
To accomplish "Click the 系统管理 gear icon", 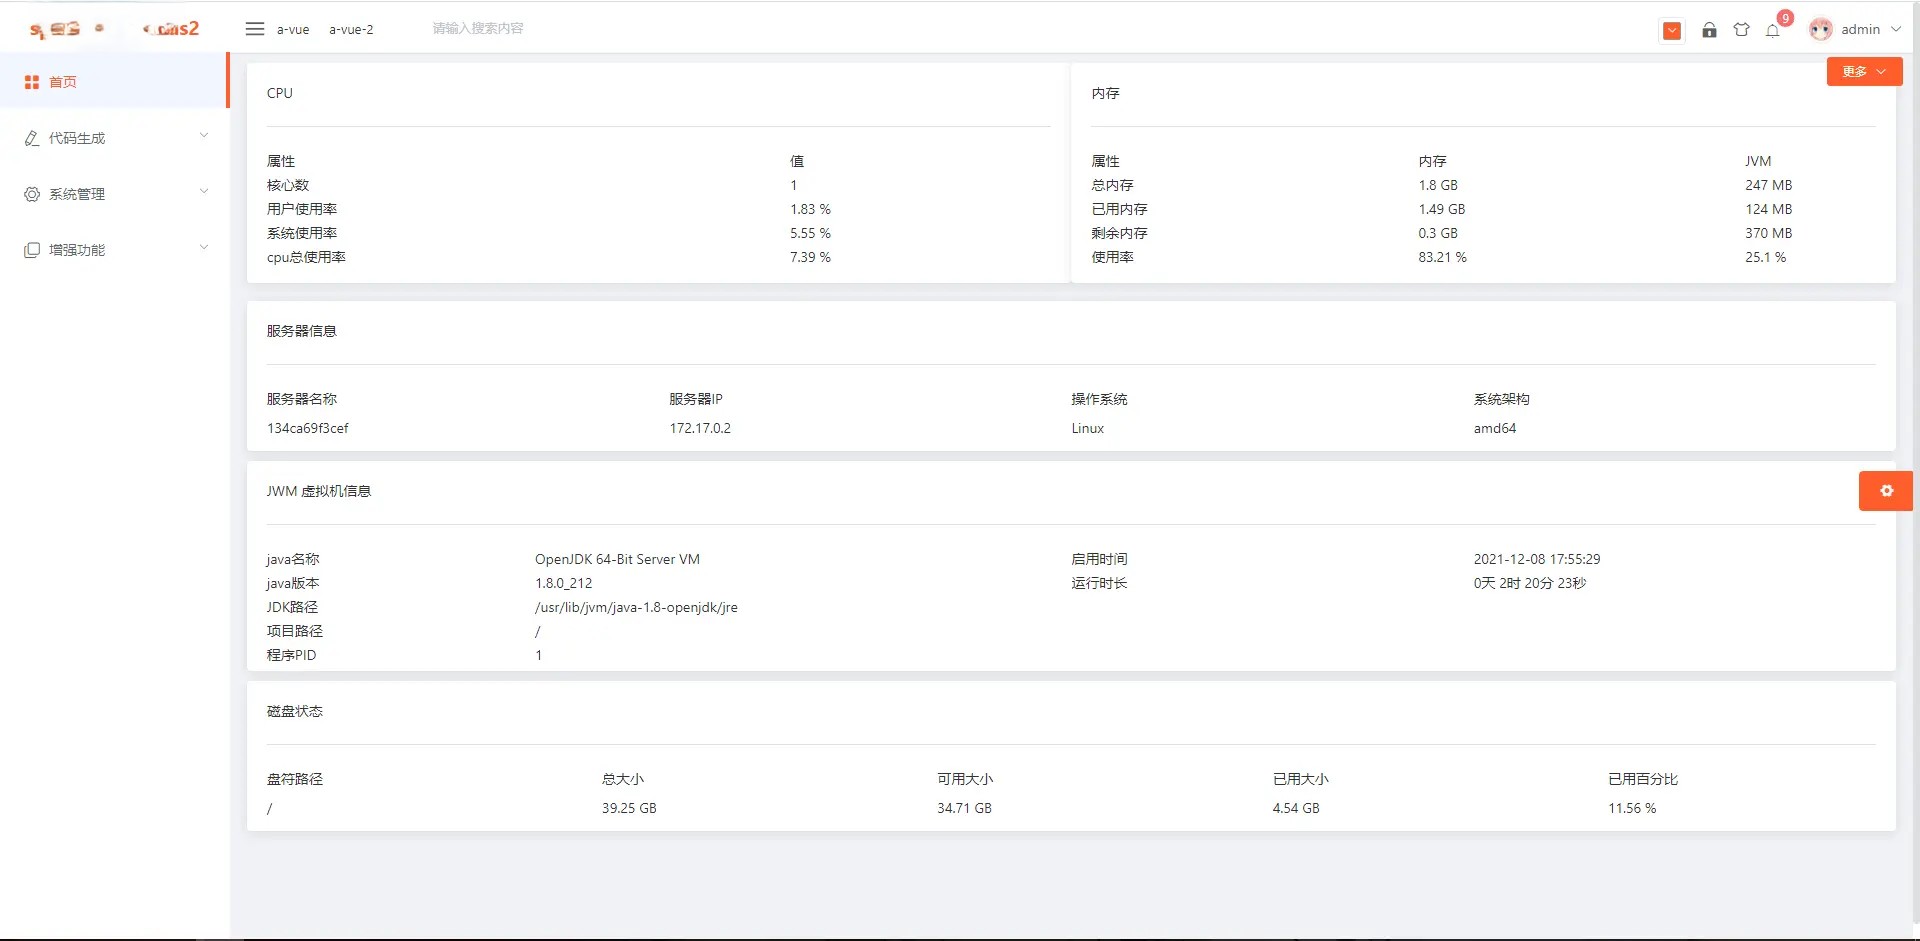I will (32, 194).
